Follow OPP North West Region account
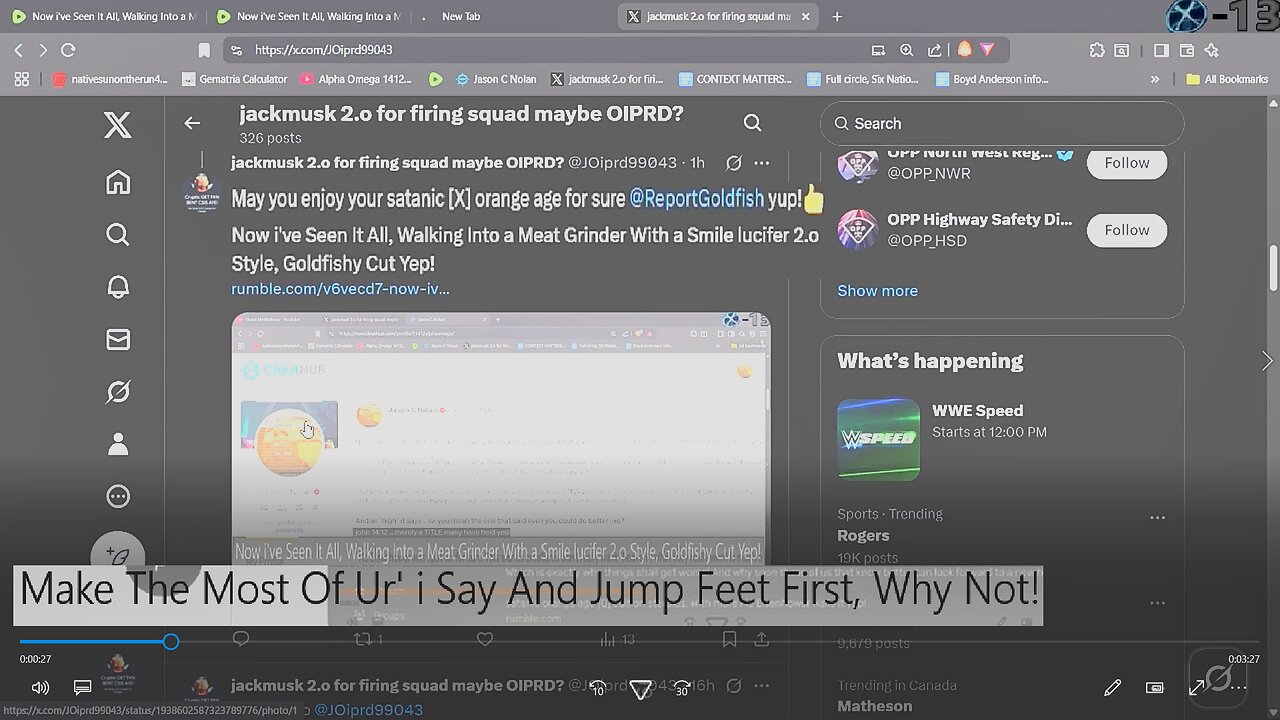Image resolution: width=1280 pixels, height=720 pixels. point(1127,163)
